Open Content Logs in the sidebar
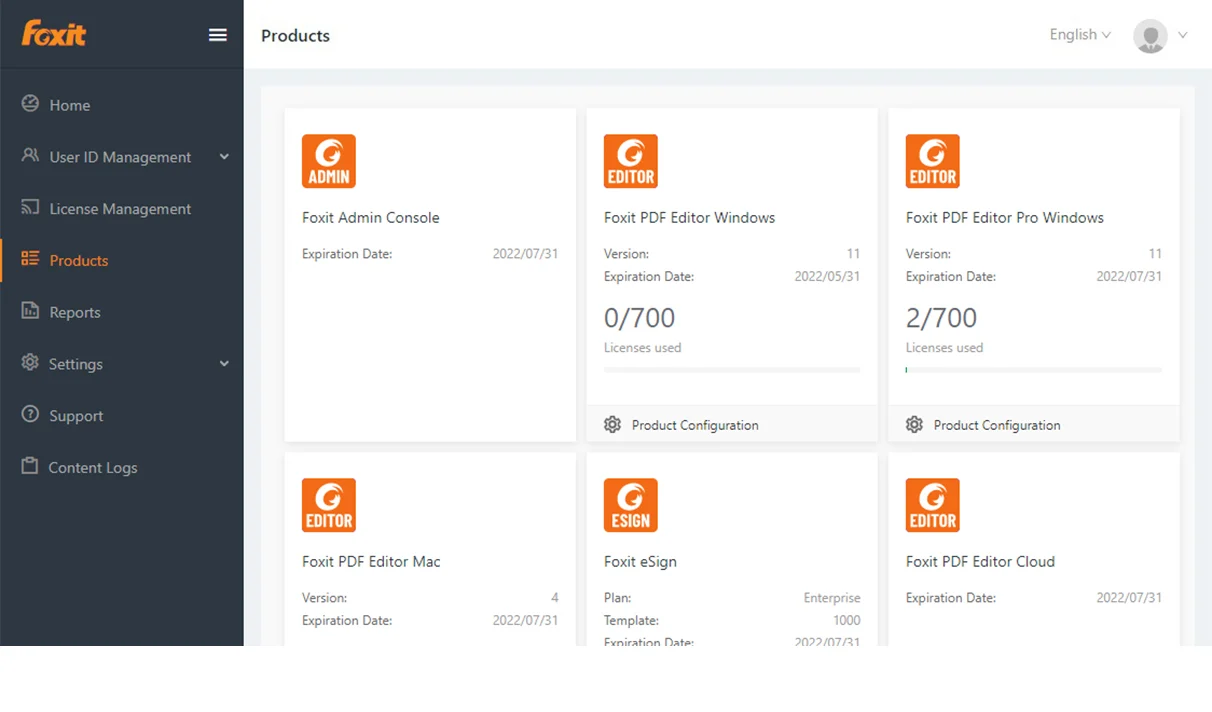Viewport: 1212px width, 712px height. pyautogui.click(x=92, y=468)
